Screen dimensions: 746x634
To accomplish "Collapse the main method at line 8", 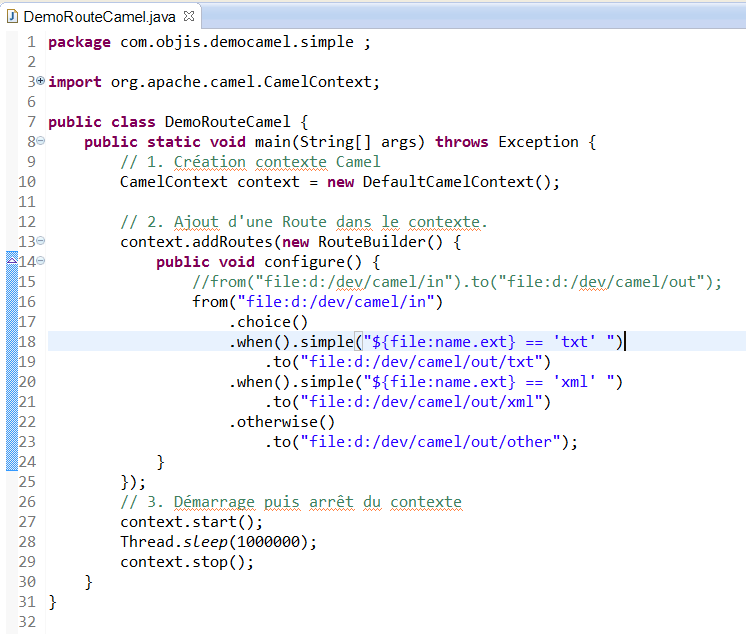I will (41, 141).
